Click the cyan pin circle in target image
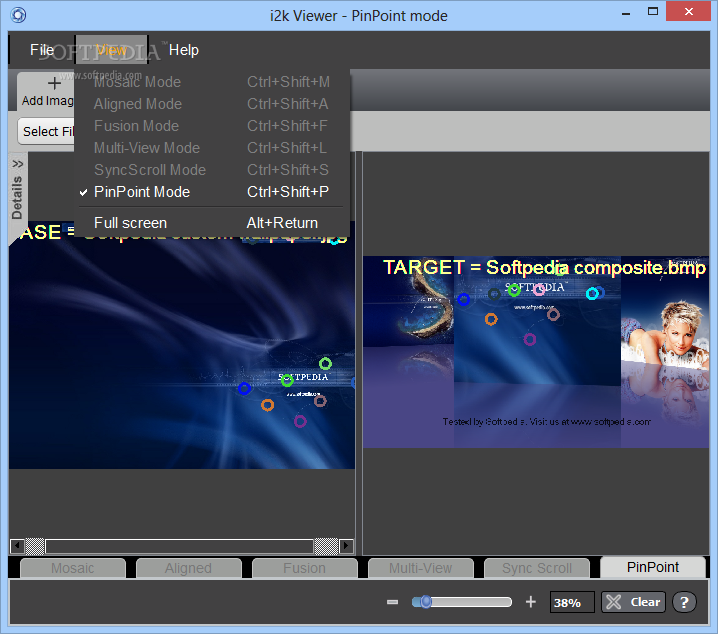 click(x=592, y=293)
